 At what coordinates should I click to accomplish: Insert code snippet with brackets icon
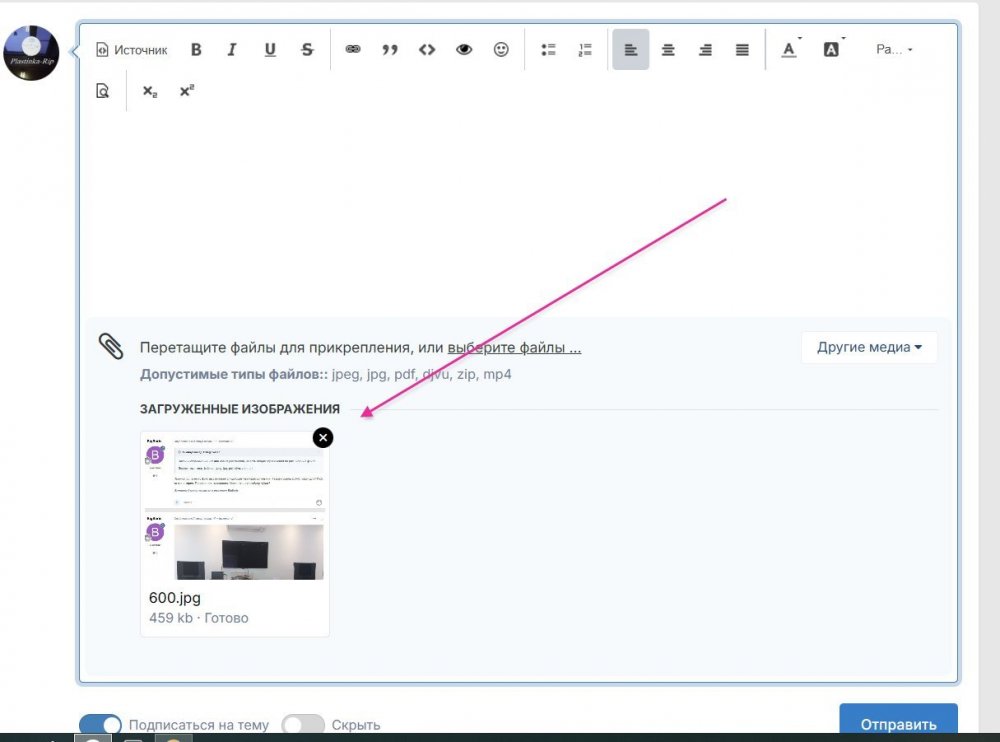pyautogui.click(x=427, y=50)
